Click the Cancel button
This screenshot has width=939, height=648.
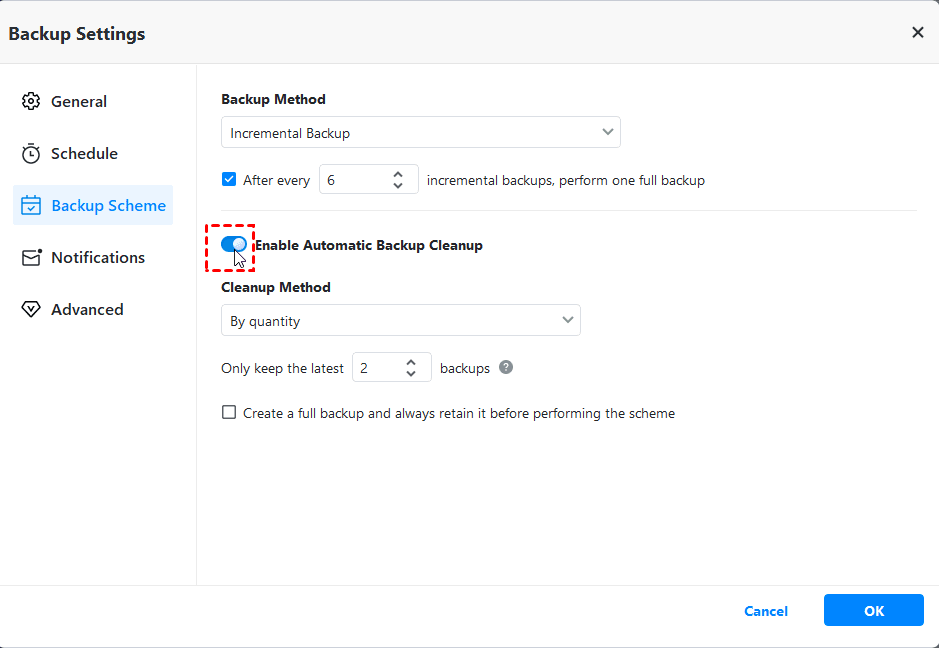point(766,611)
